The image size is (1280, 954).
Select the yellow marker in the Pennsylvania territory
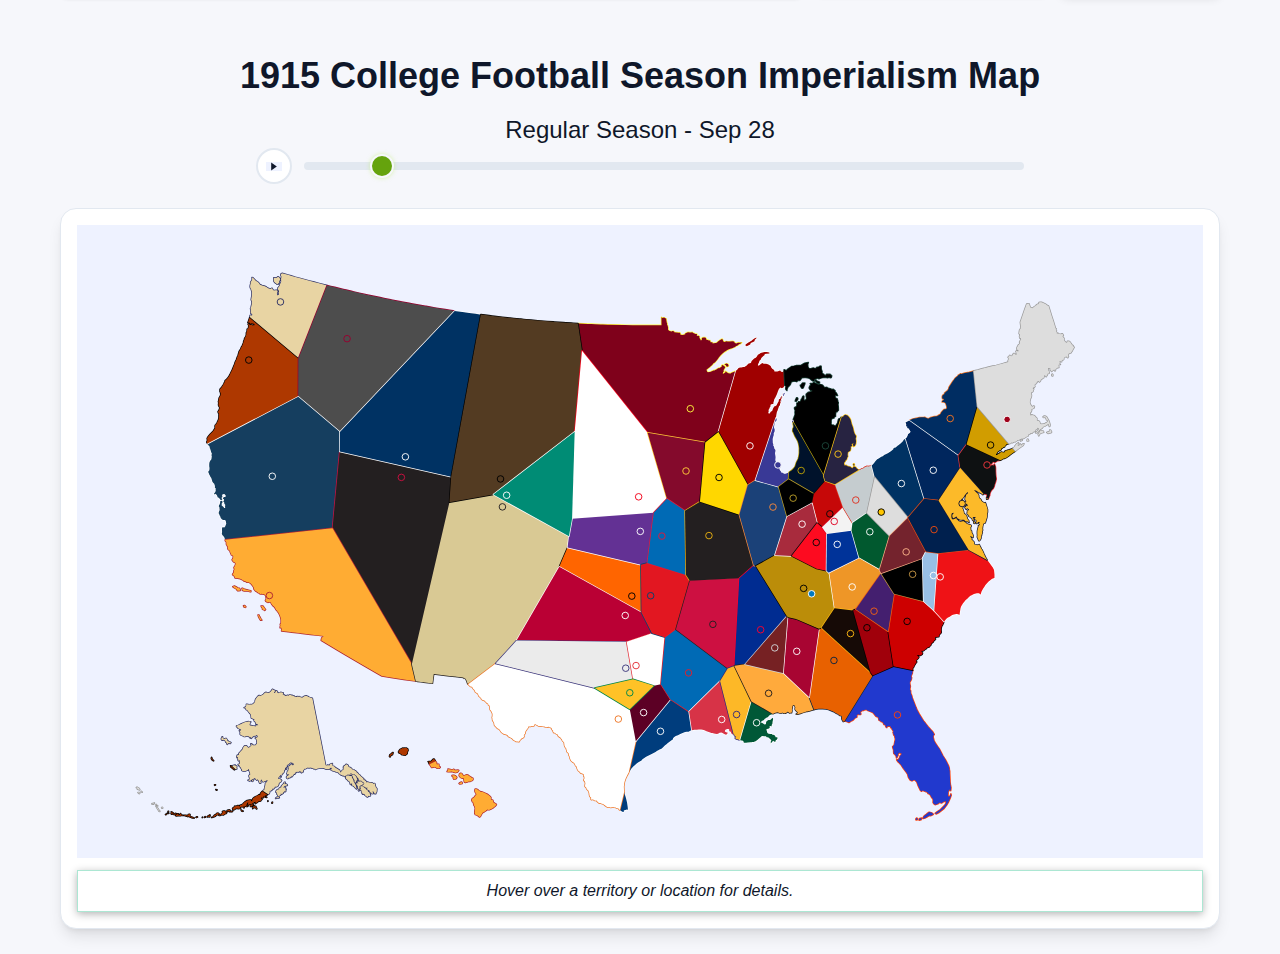point(881,512)
